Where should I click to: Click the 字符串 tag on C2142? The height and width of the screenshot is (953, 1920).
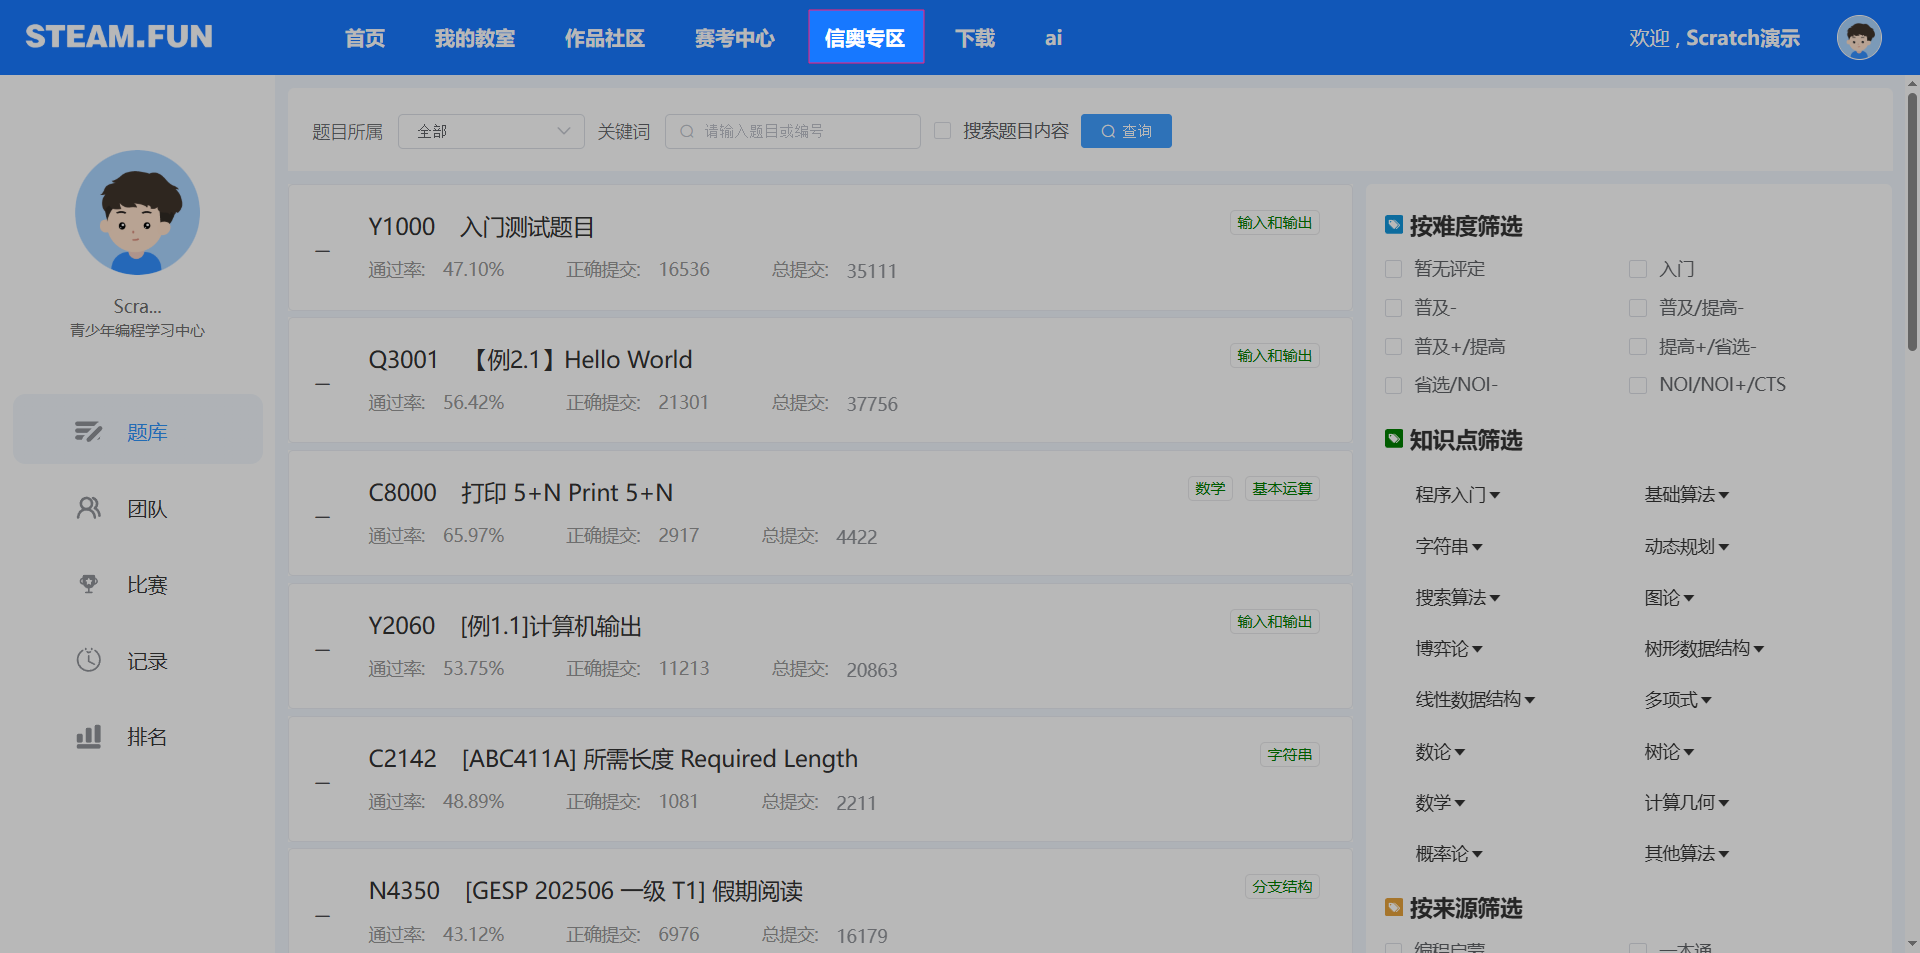pos(1290,755)
